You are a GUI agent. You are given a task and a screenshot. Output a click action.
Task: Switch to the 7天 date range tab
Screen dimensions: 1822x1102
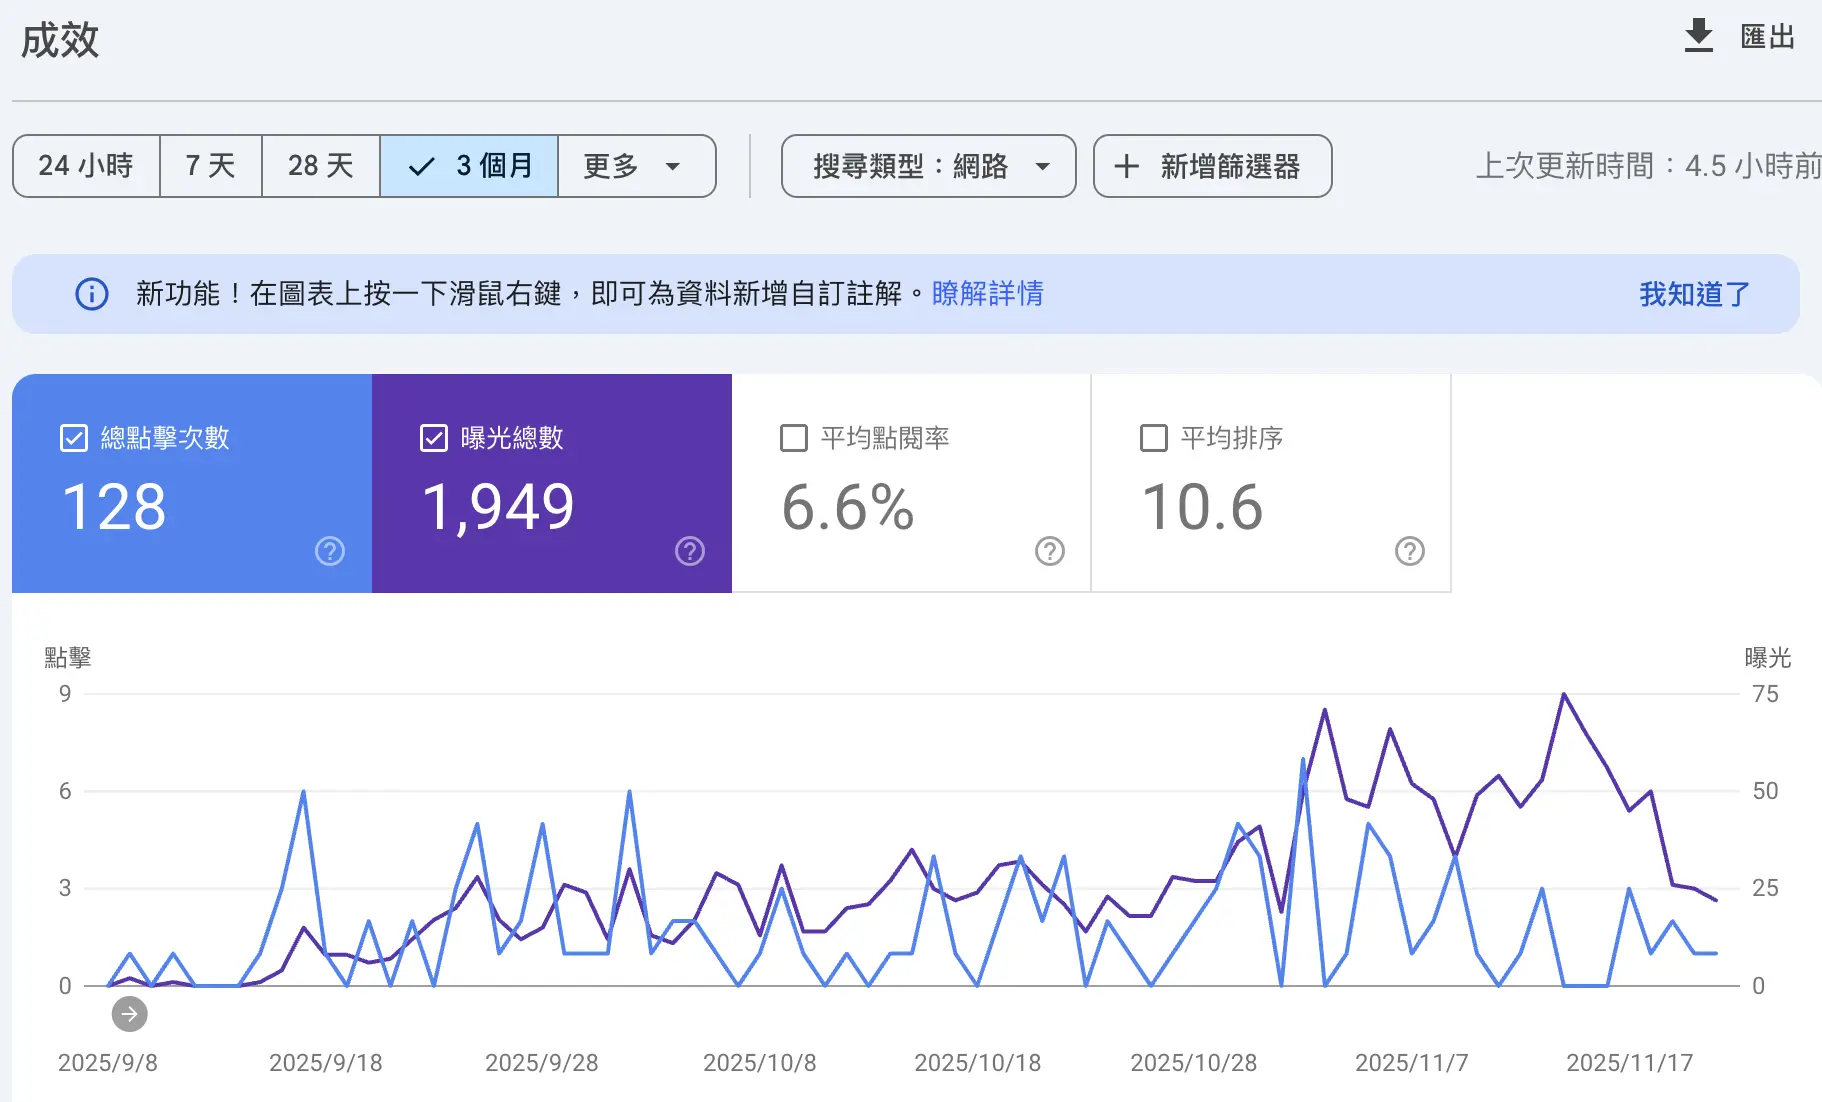pyautogui.click(x=210, y=166)
